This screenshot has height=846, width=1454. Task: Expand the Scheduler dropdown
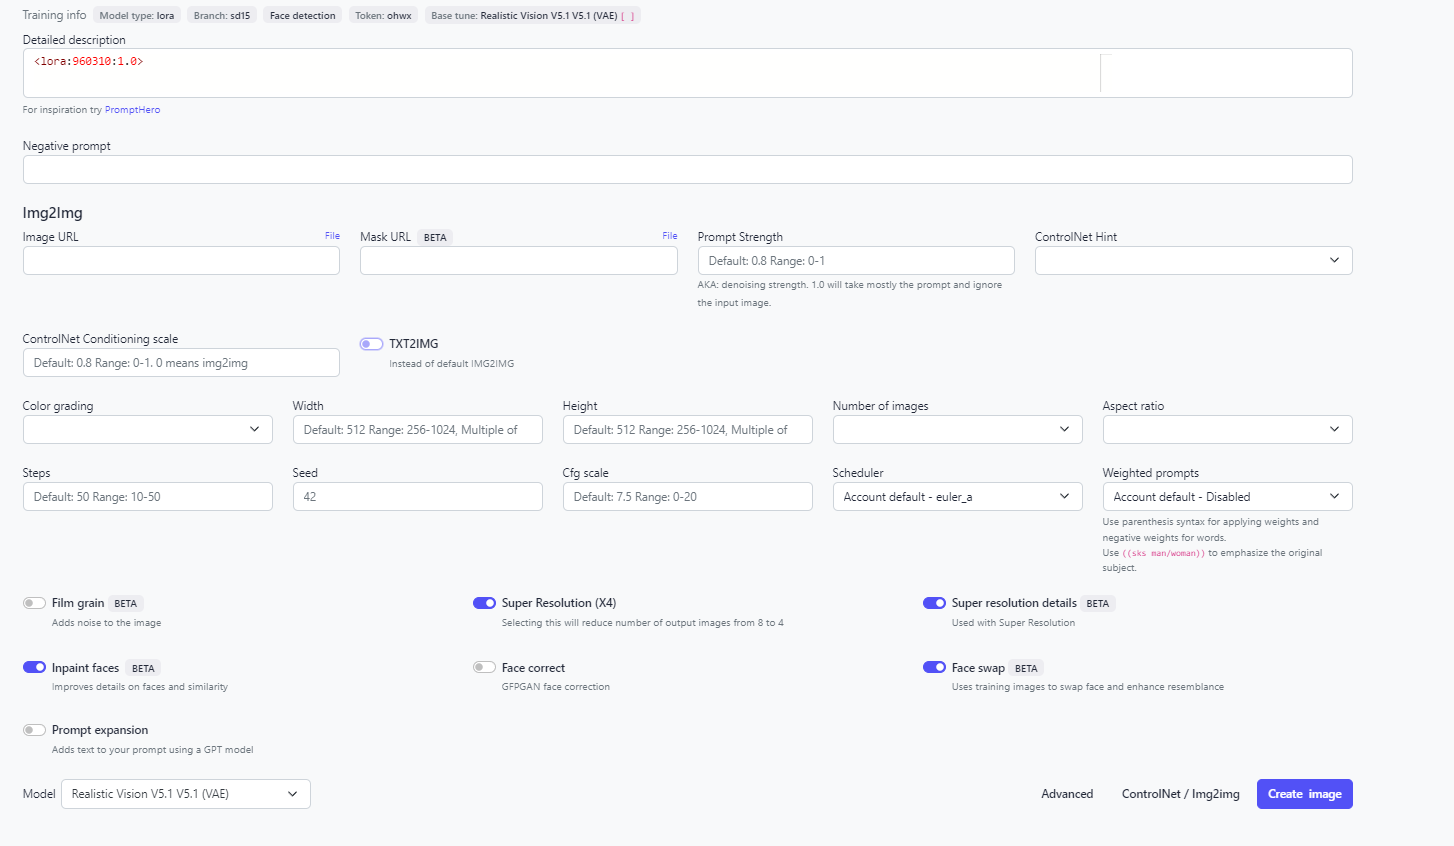pyautogui.click(x=957, y=497)
